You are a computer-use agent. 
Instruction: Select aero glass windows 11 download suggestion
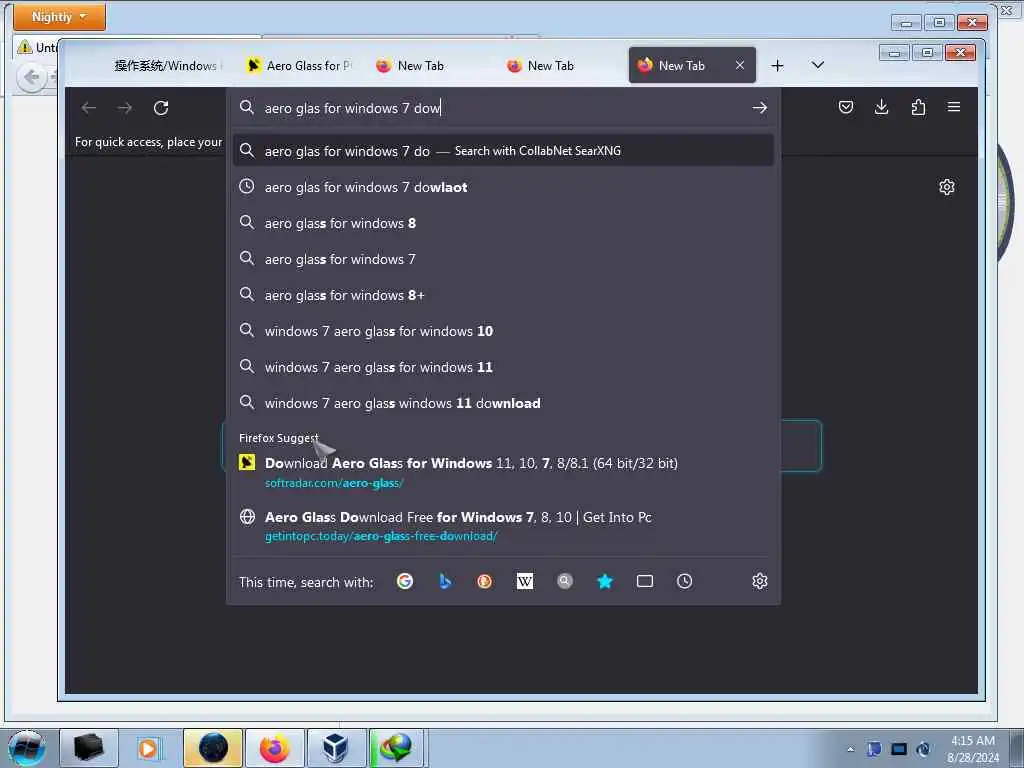[503, 403]
